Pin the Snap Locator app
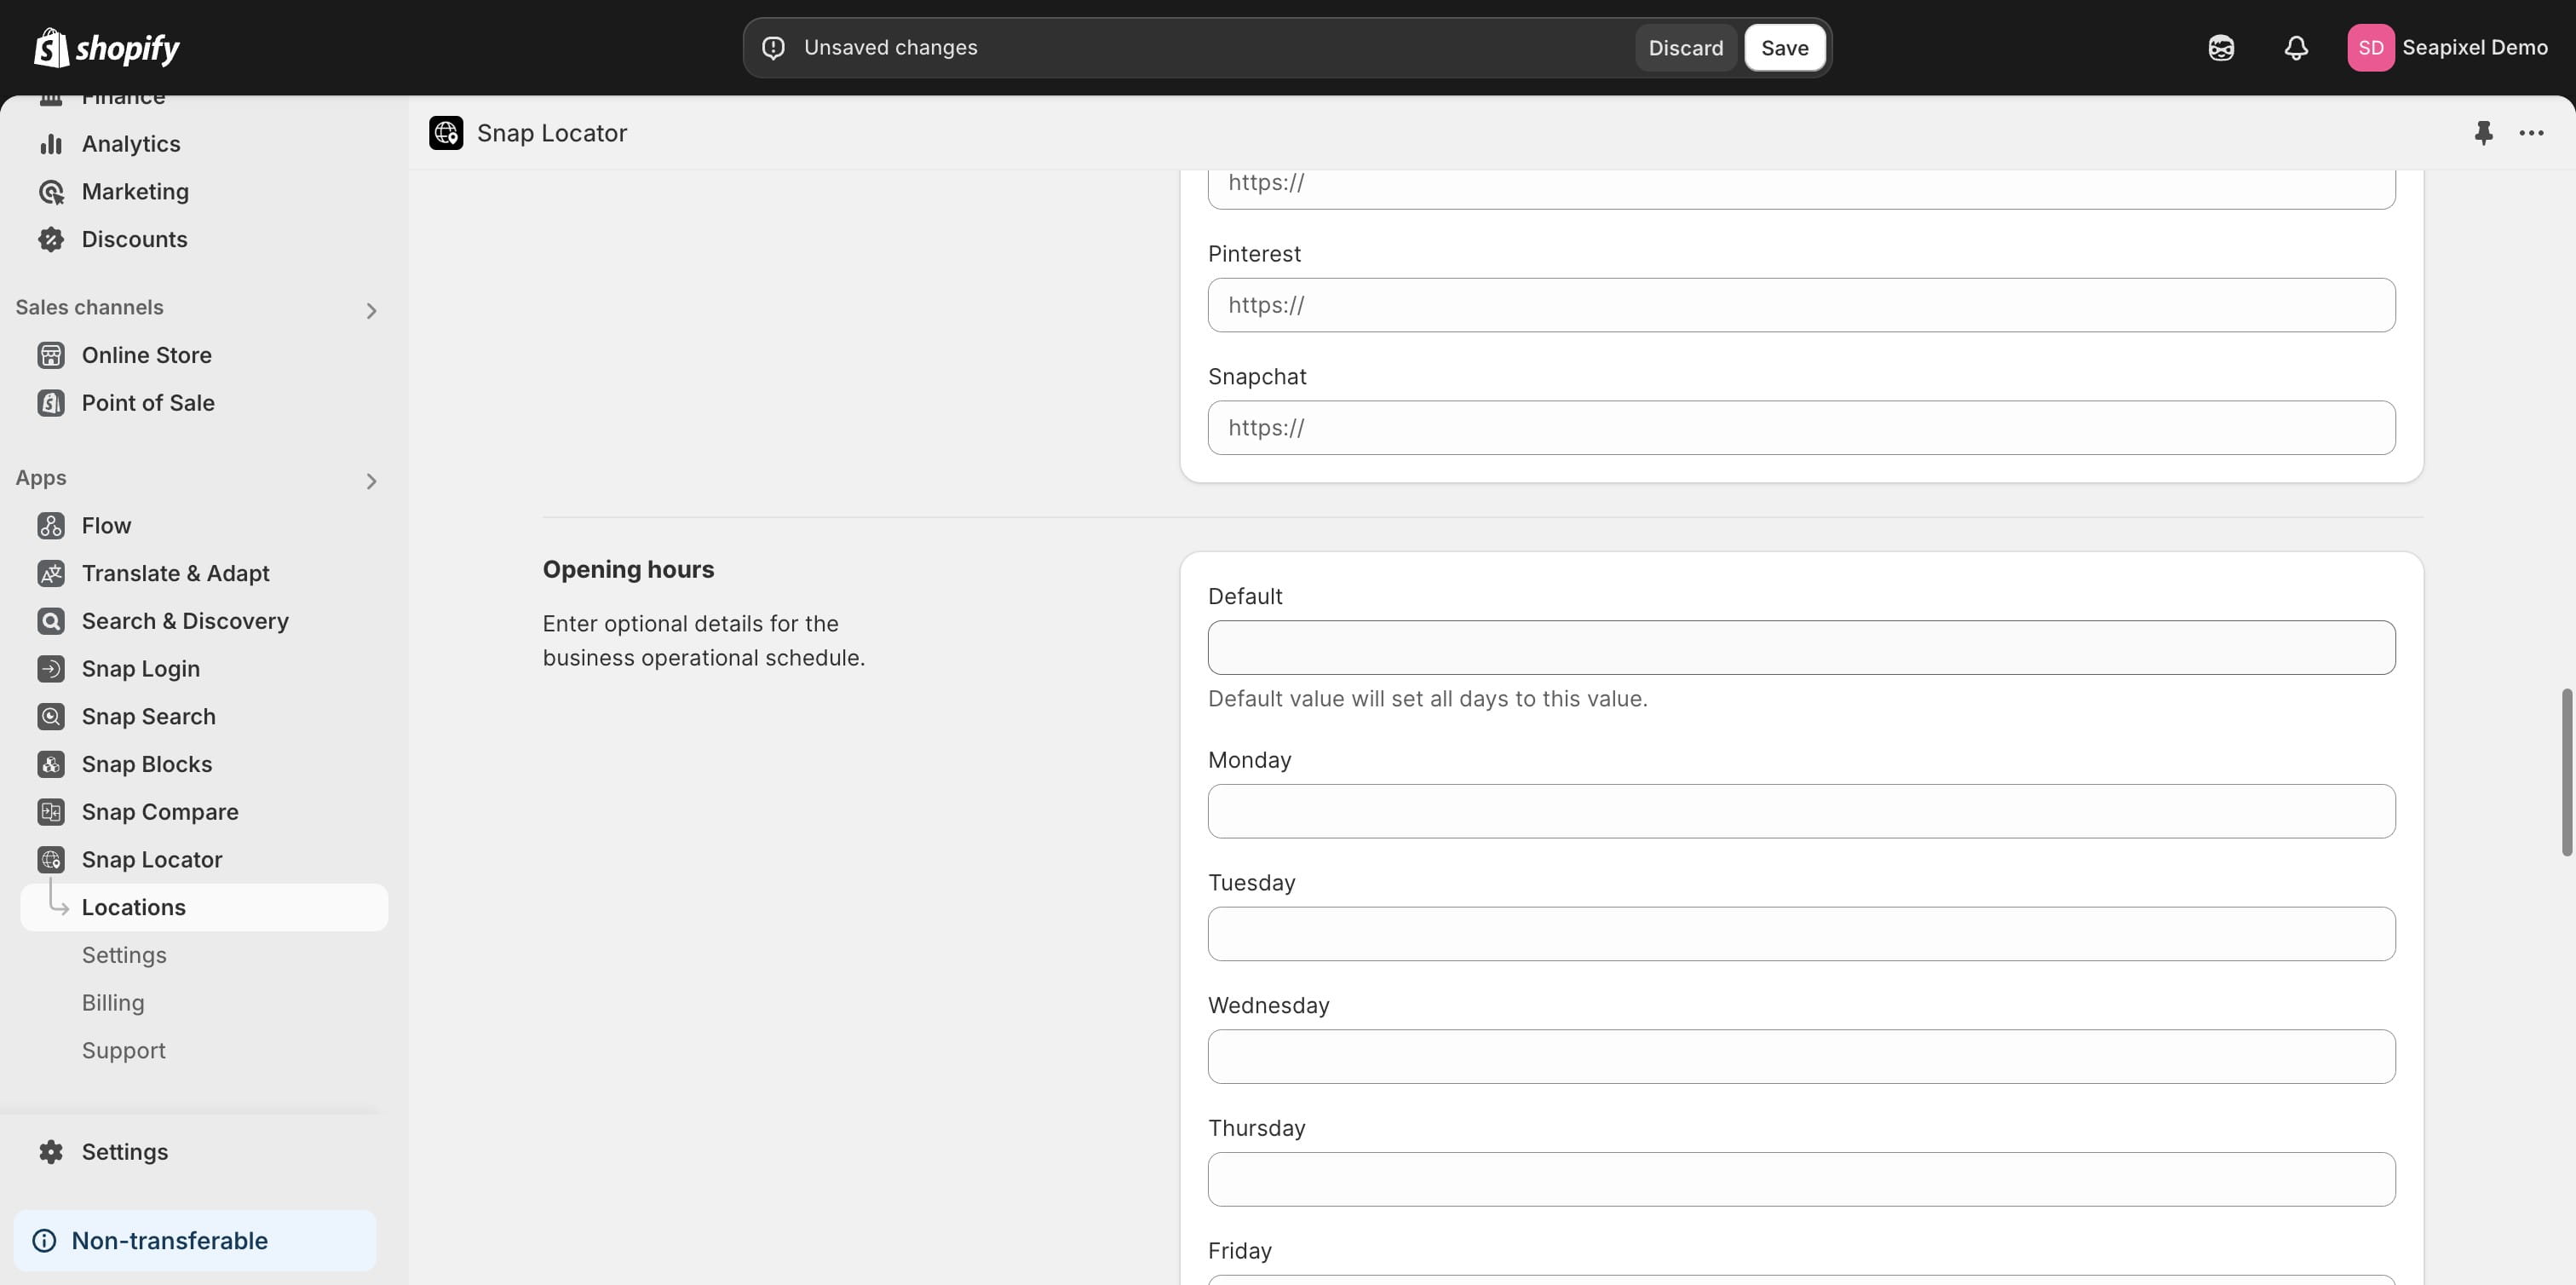The width and height of the screenshot is (2576, 1285). click(2484, 132)
